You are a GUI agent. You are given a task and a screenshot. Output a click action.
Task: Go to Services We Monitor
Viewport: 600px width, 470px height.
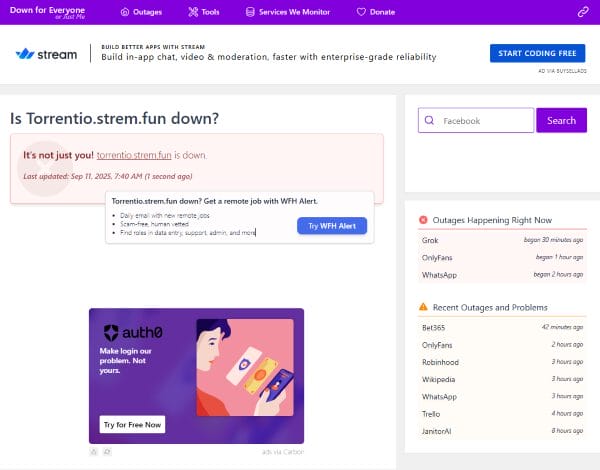click(286, 12)
